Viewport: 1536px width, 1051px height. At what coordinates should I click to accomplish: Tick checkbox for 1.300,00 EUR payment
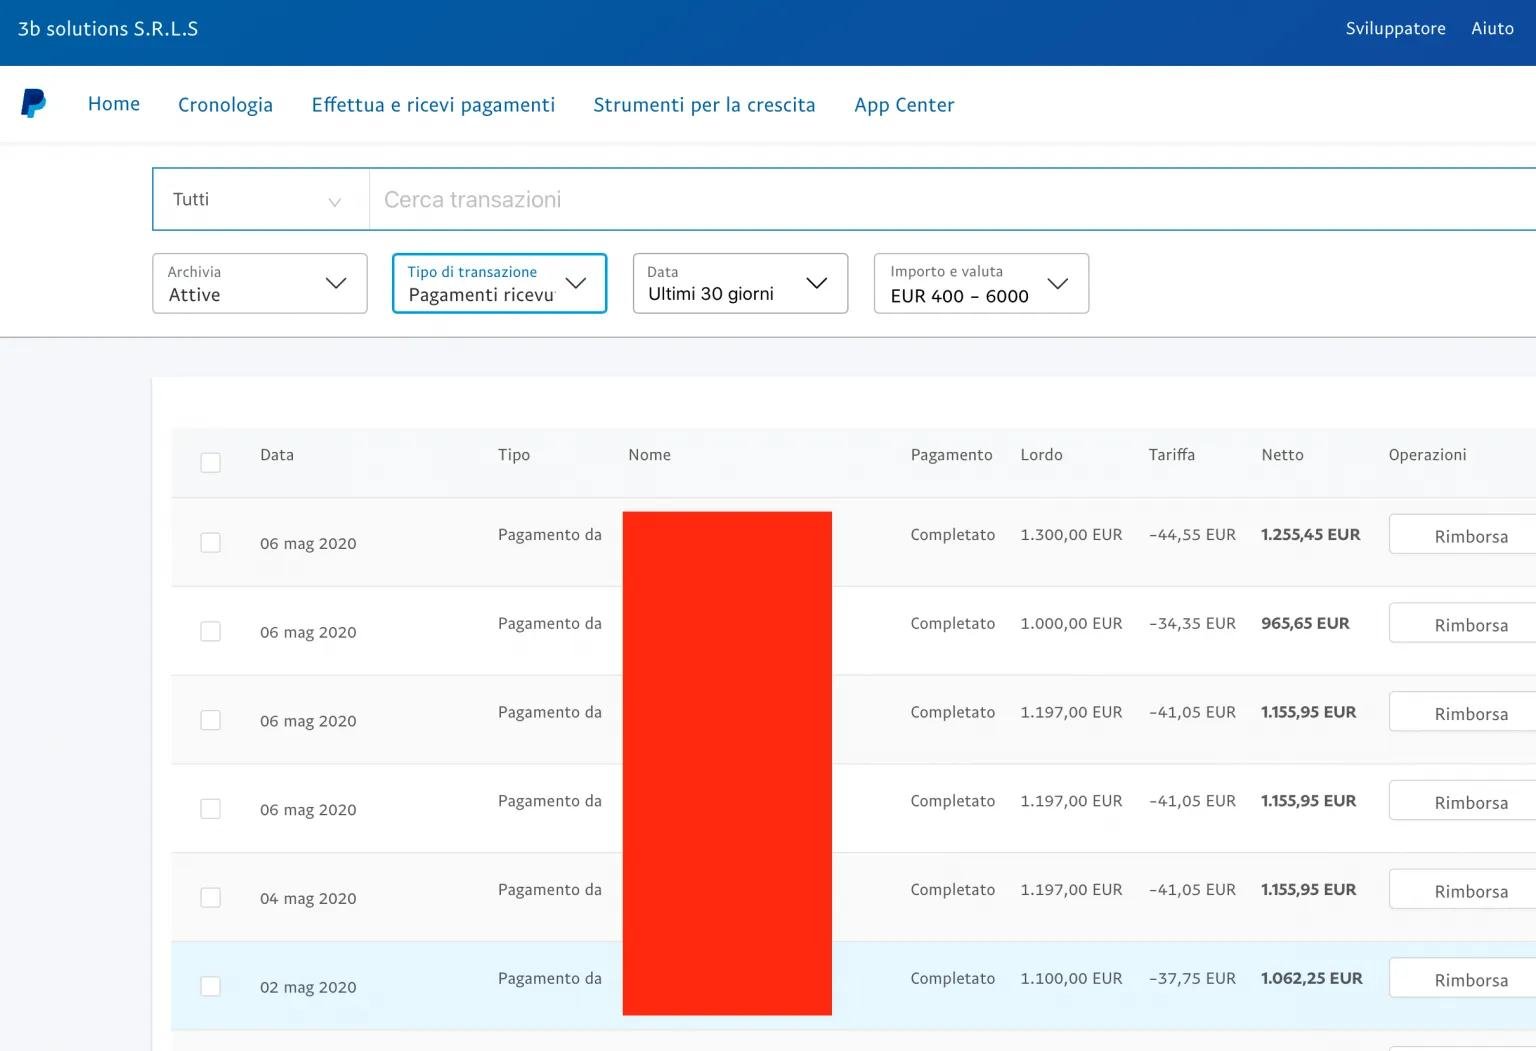pos(210,543)
